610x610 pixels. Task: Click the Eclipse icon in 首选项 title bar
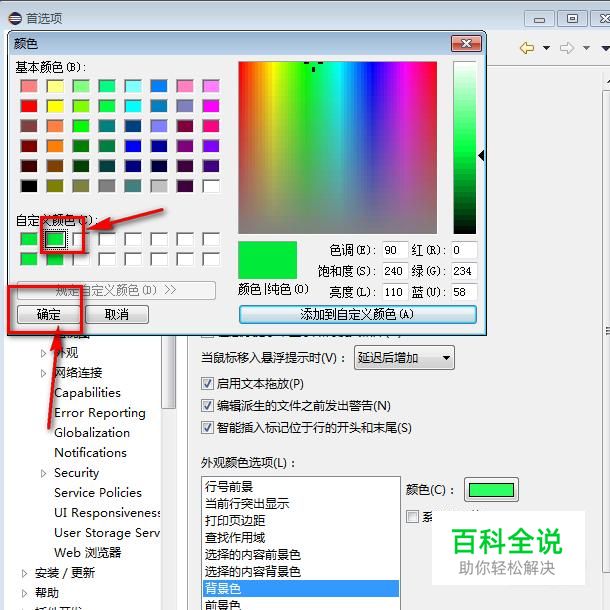click(15, 18)
